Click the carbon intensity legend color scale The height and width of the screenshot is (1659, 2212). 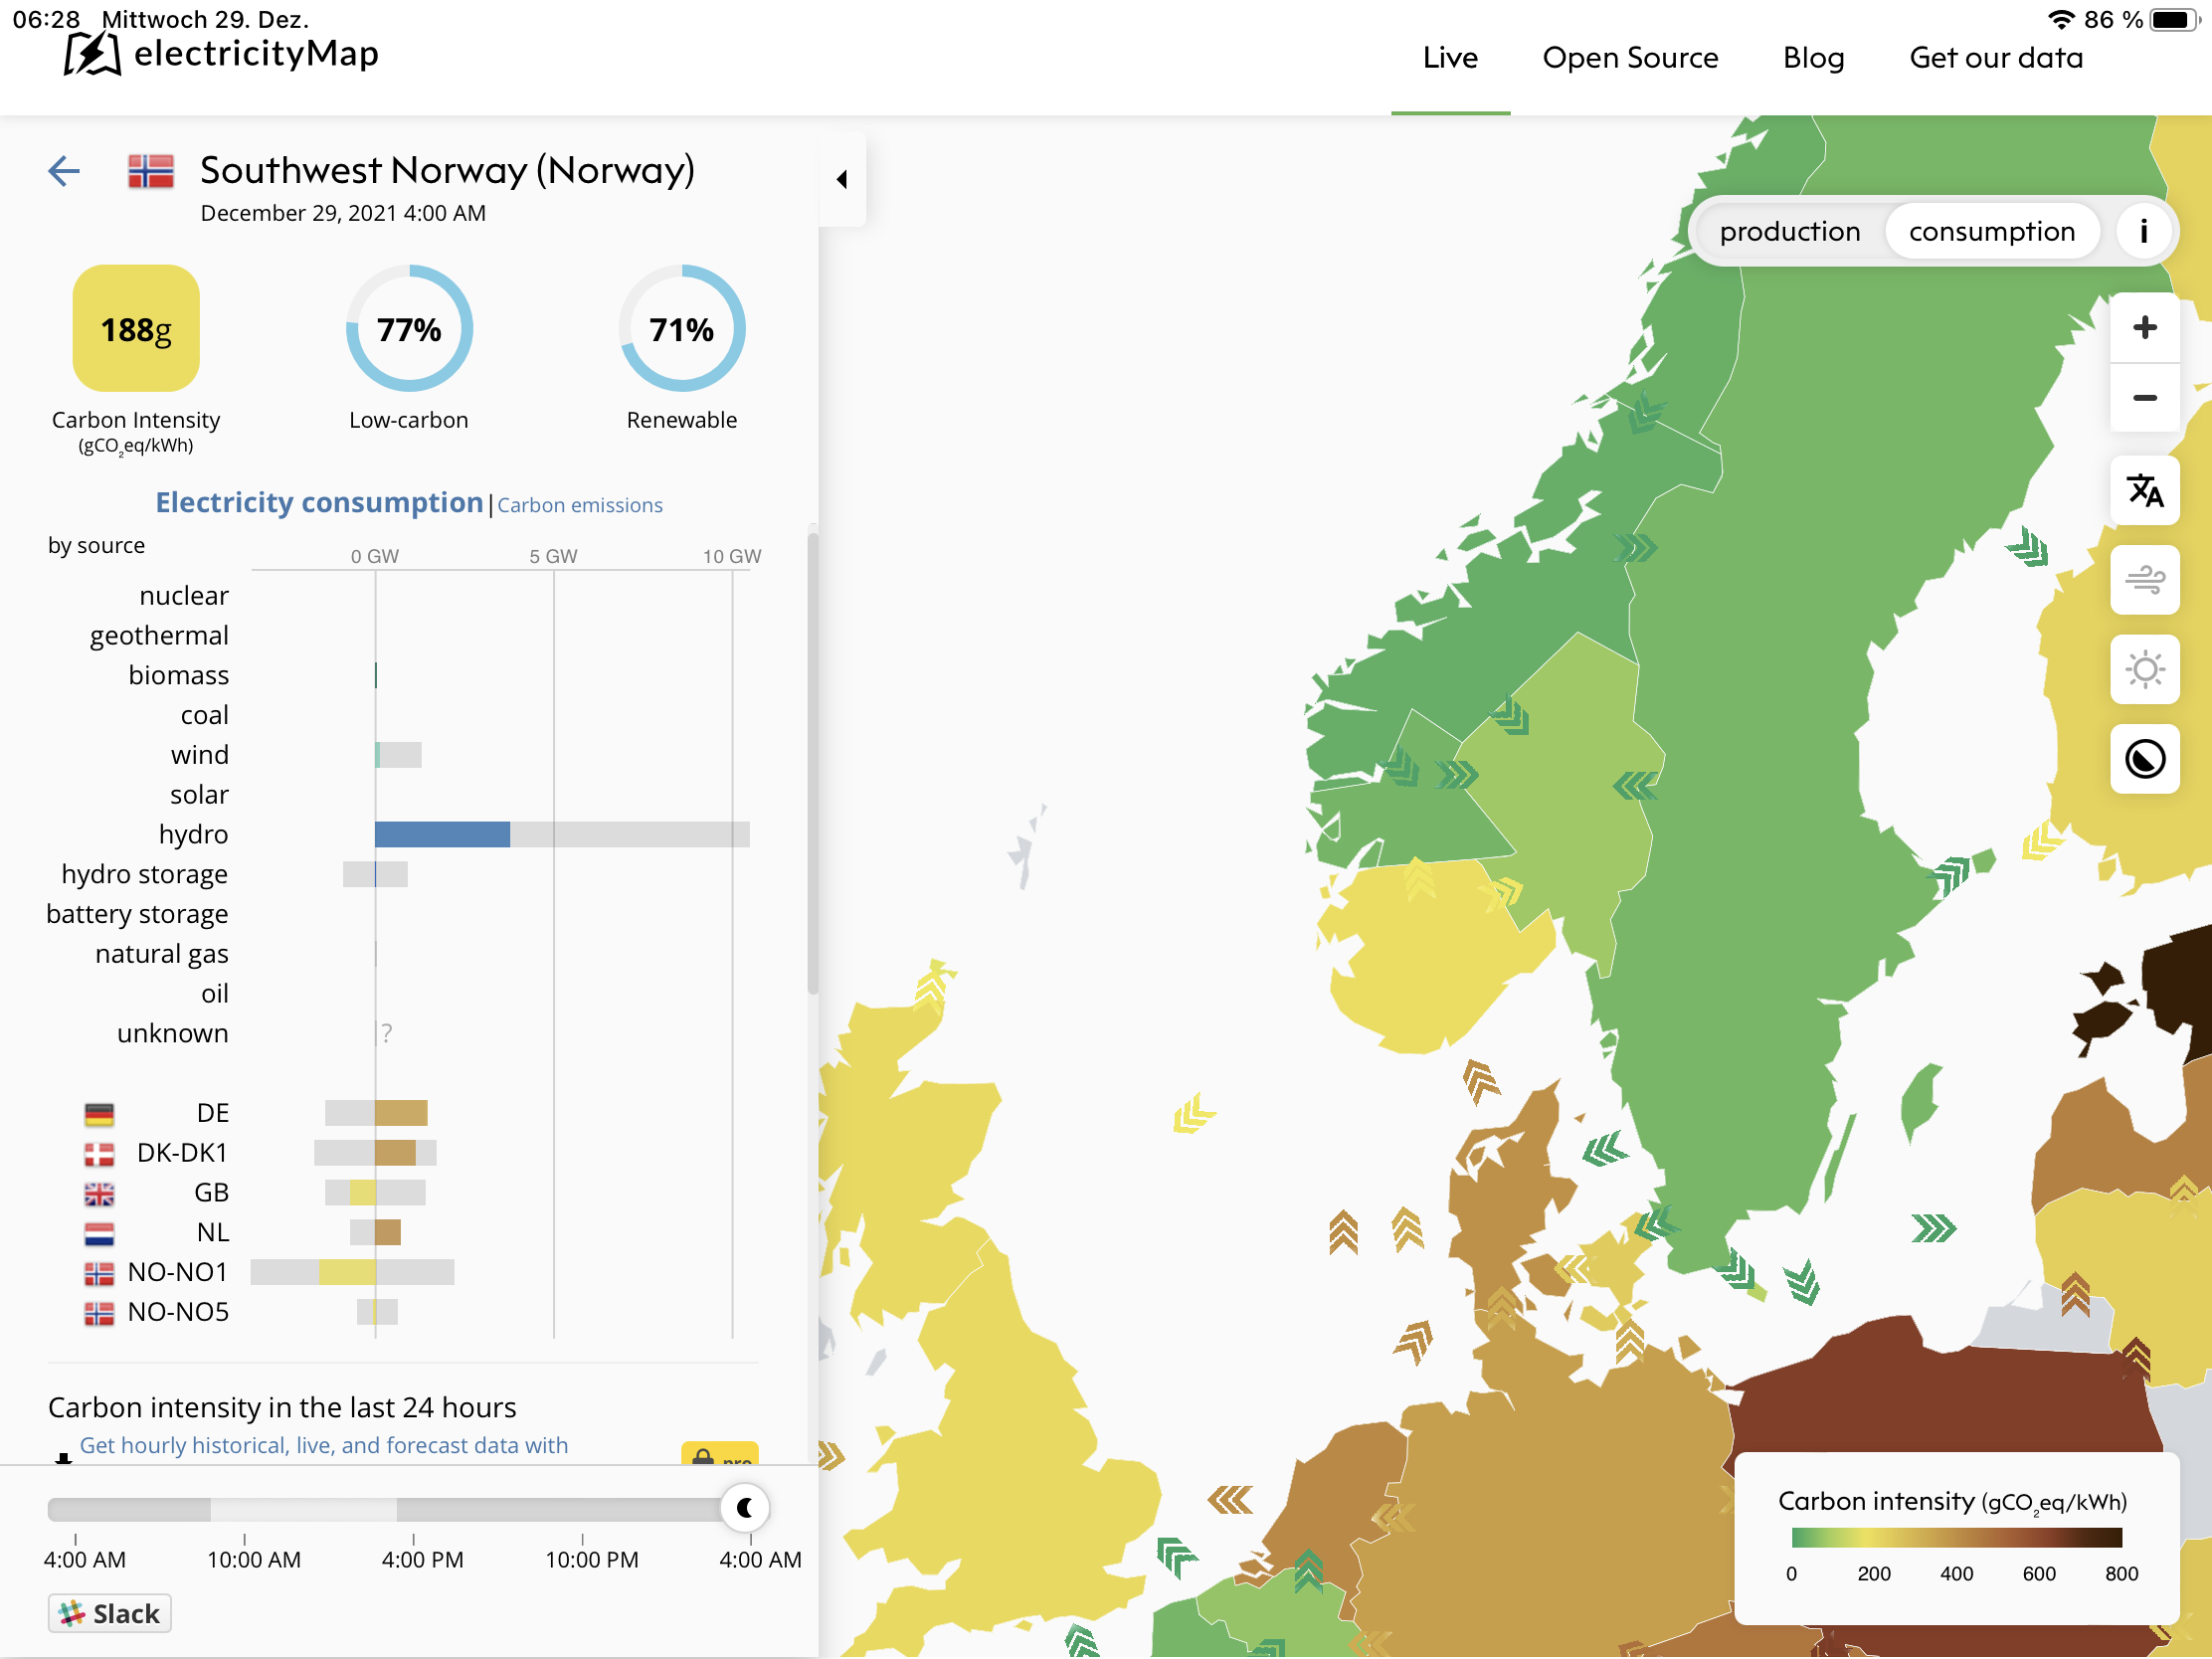[1956, 1538]
